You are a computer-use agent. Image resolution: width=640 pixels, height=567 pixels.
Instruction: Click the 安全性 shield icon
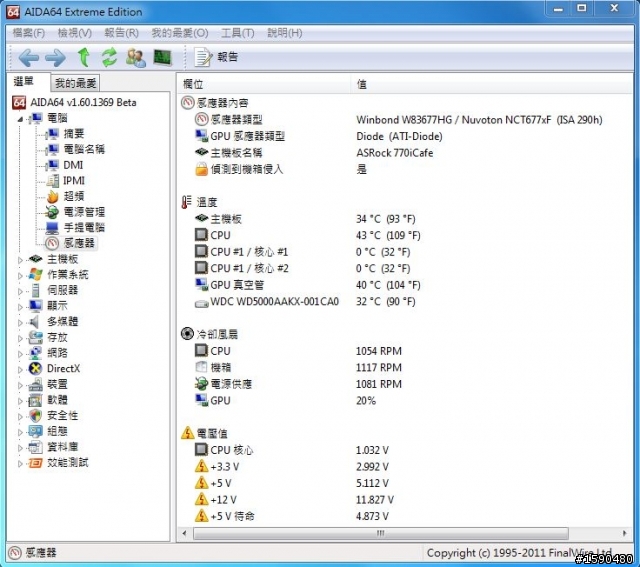36,416
